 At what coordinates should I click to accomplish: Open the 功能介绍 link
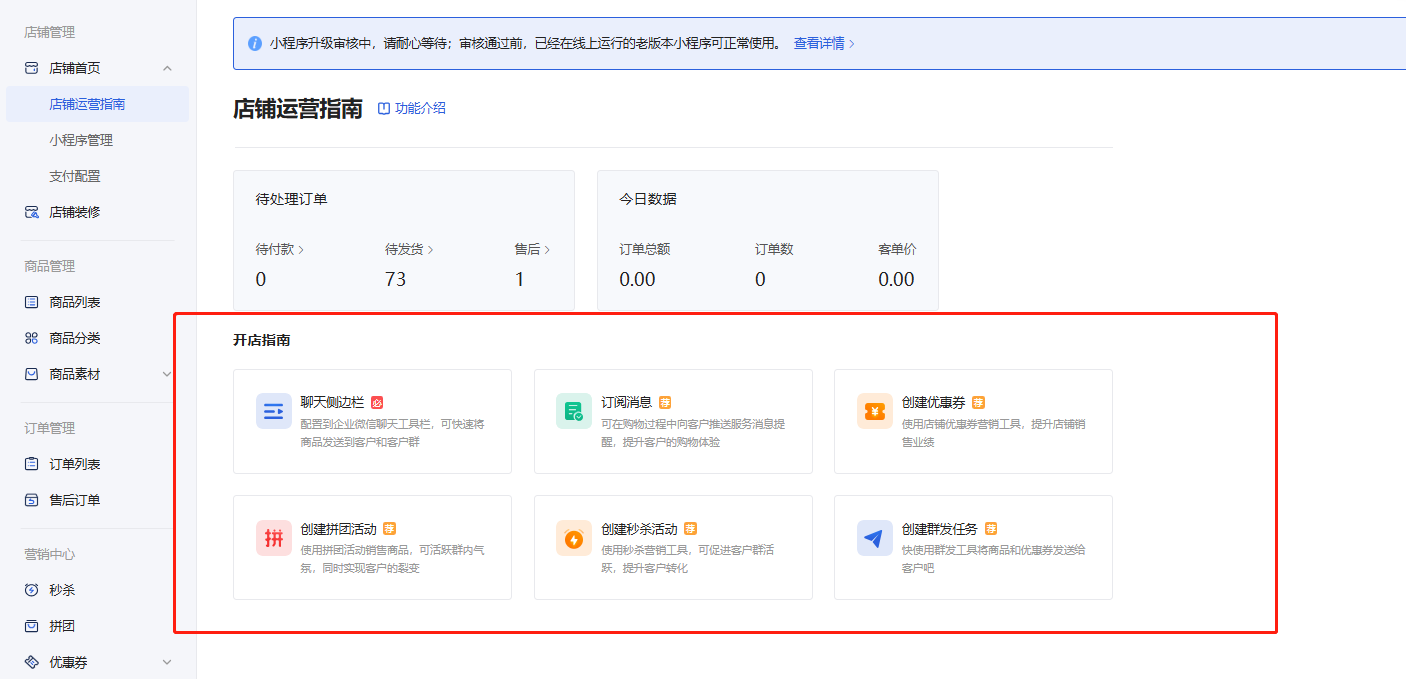click(x=420, y=109)
